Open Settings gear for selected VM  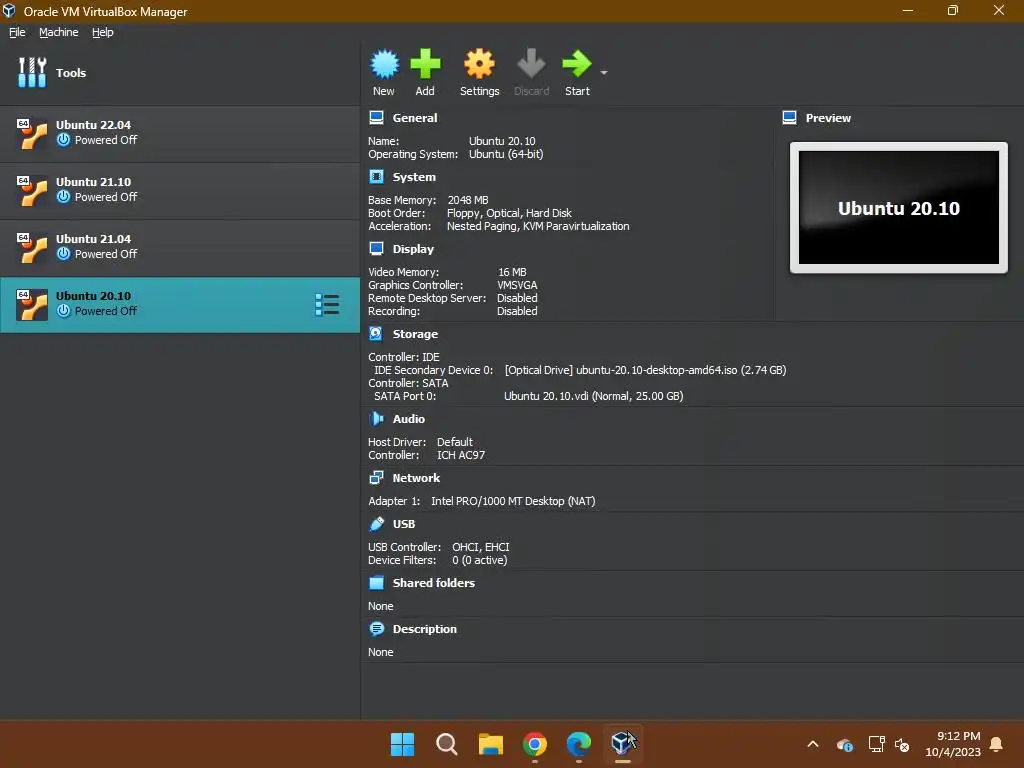pos(479,65)
